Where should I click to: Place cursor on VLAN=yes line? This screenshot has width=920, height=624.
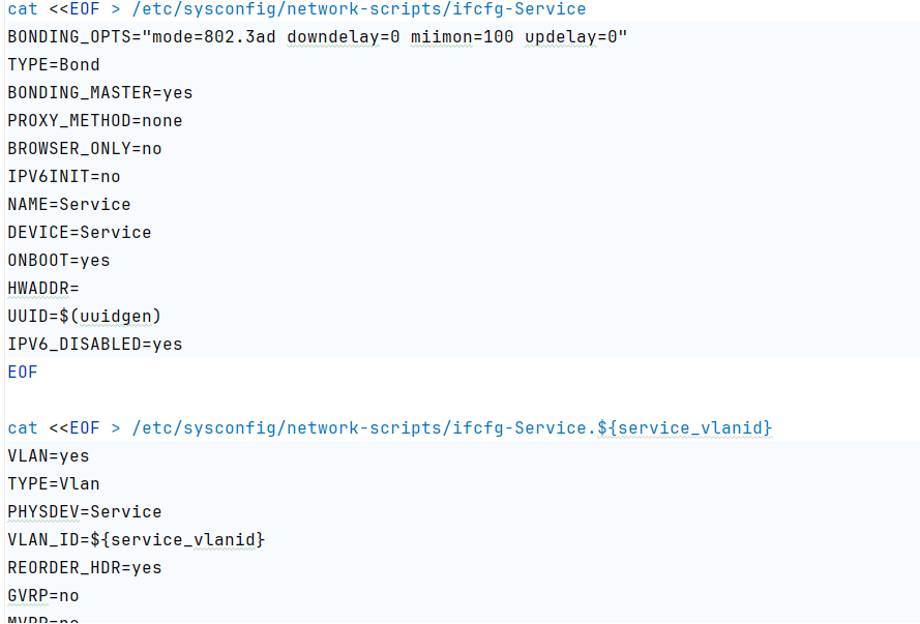[48, 456]
